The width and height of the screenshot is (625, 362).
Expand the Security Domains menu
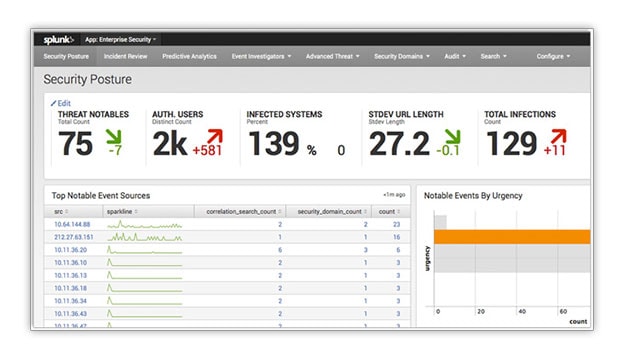tap(402, 56)
